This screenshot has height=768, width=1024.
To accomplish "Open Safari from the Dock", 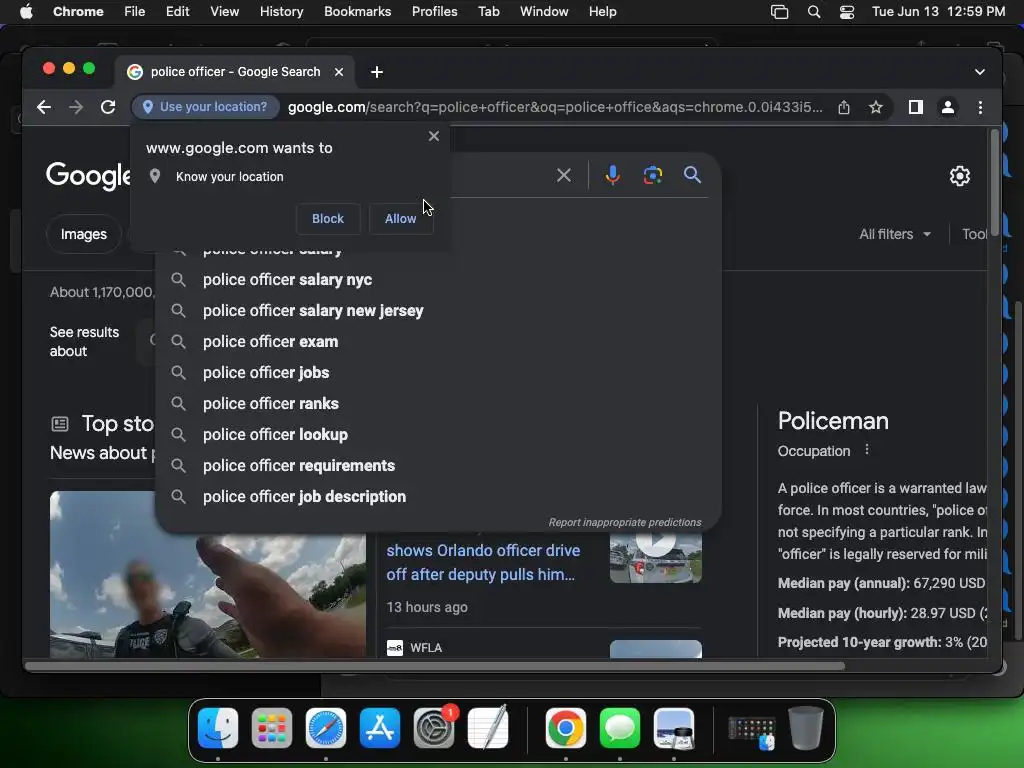I will tap(326, 728).
